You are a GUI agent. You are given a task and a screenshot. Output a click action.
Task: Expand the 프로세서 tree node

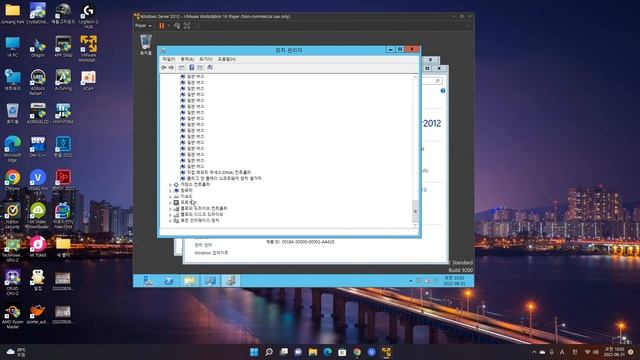point(170,202)
